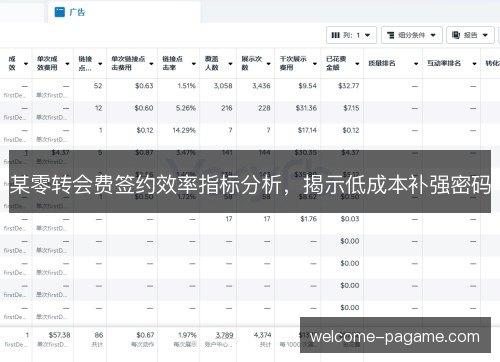Screen dimensions: 500x362
Task: Select the 1.97% total click rate
Action: [x=187, y=335]
